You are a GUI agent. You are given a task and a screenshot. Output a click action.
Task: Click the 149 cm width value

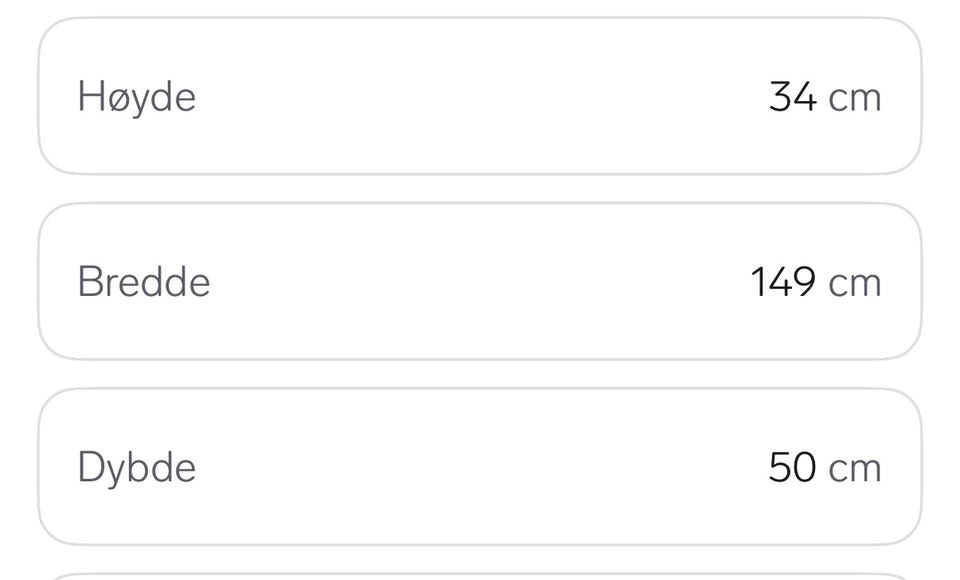[x=816, y=282]
